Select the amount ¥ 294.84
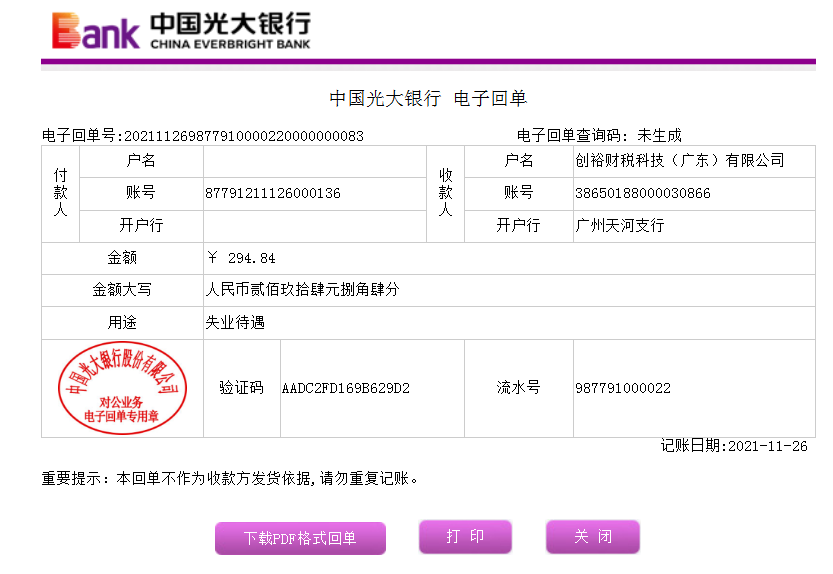The image size is (833, 574). (x=242, y=258)
